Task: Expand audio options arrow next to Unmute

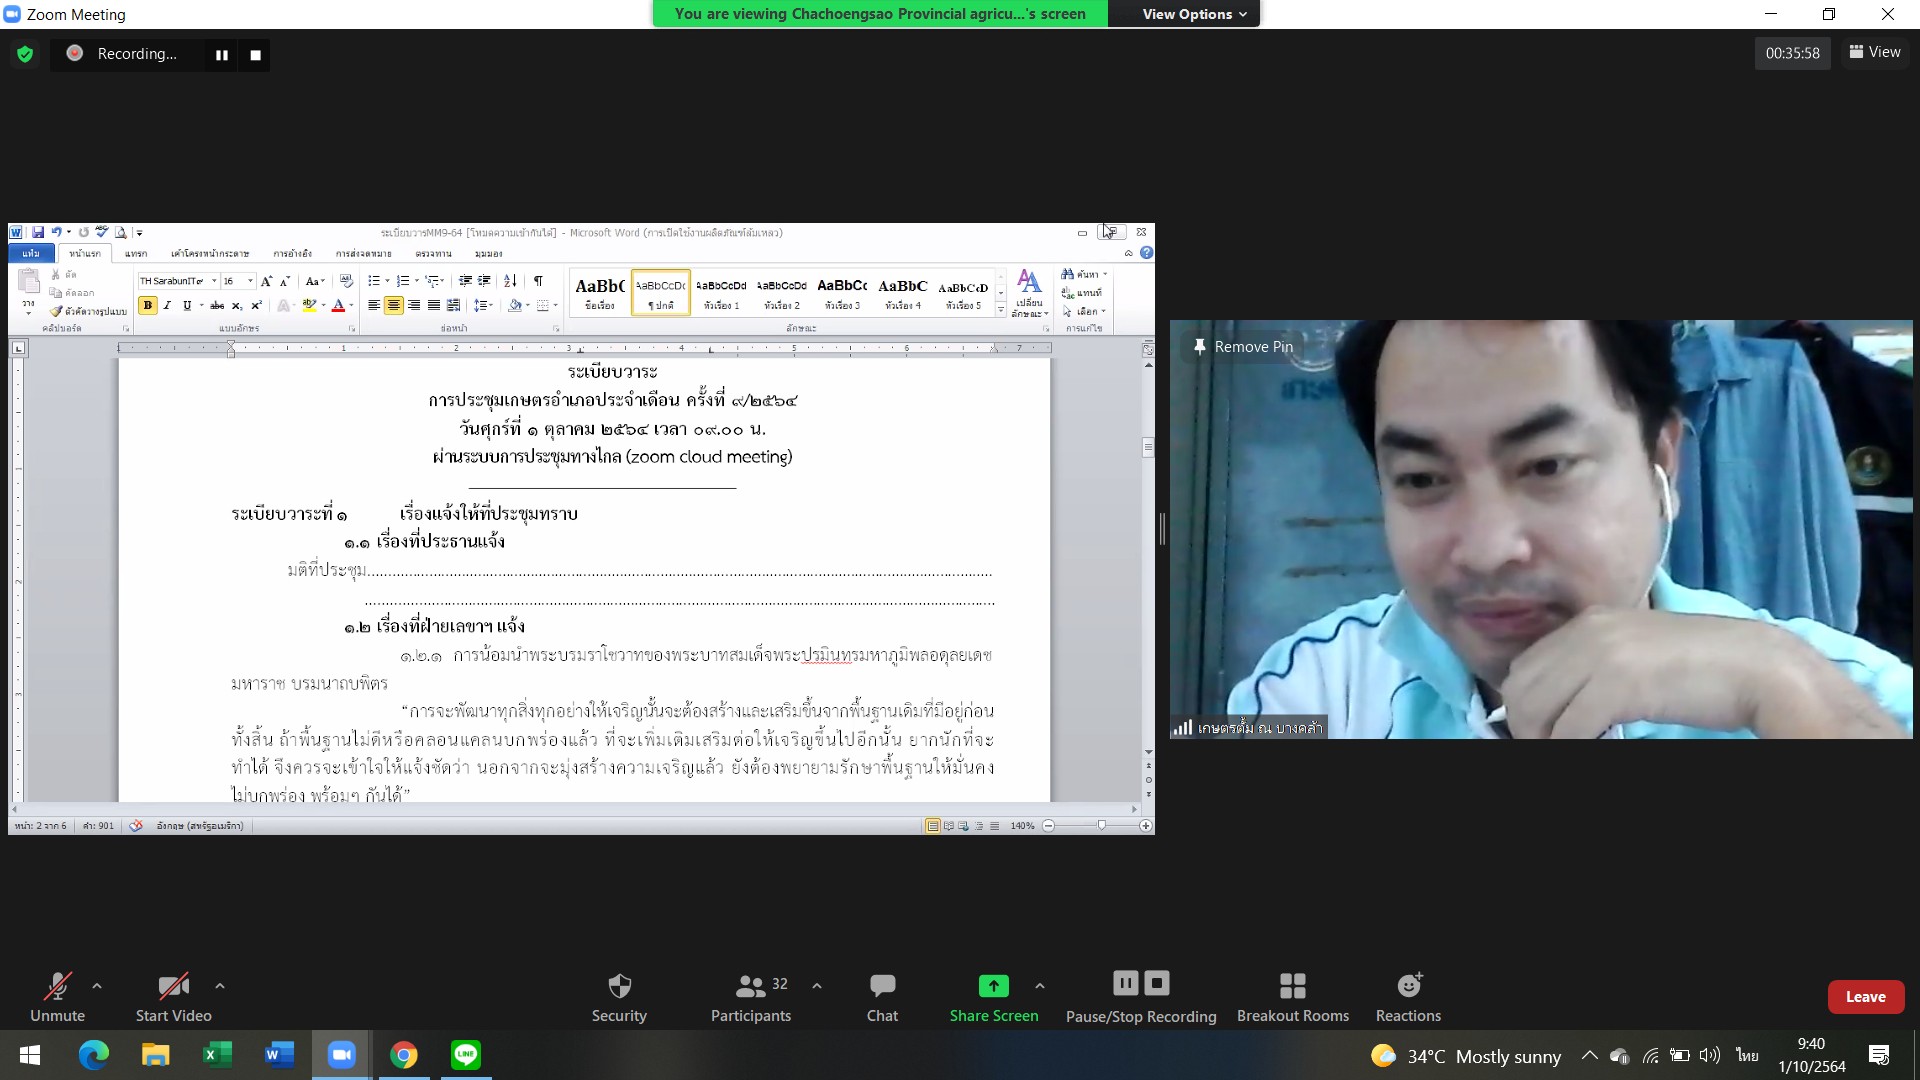Action: [97, 986]
